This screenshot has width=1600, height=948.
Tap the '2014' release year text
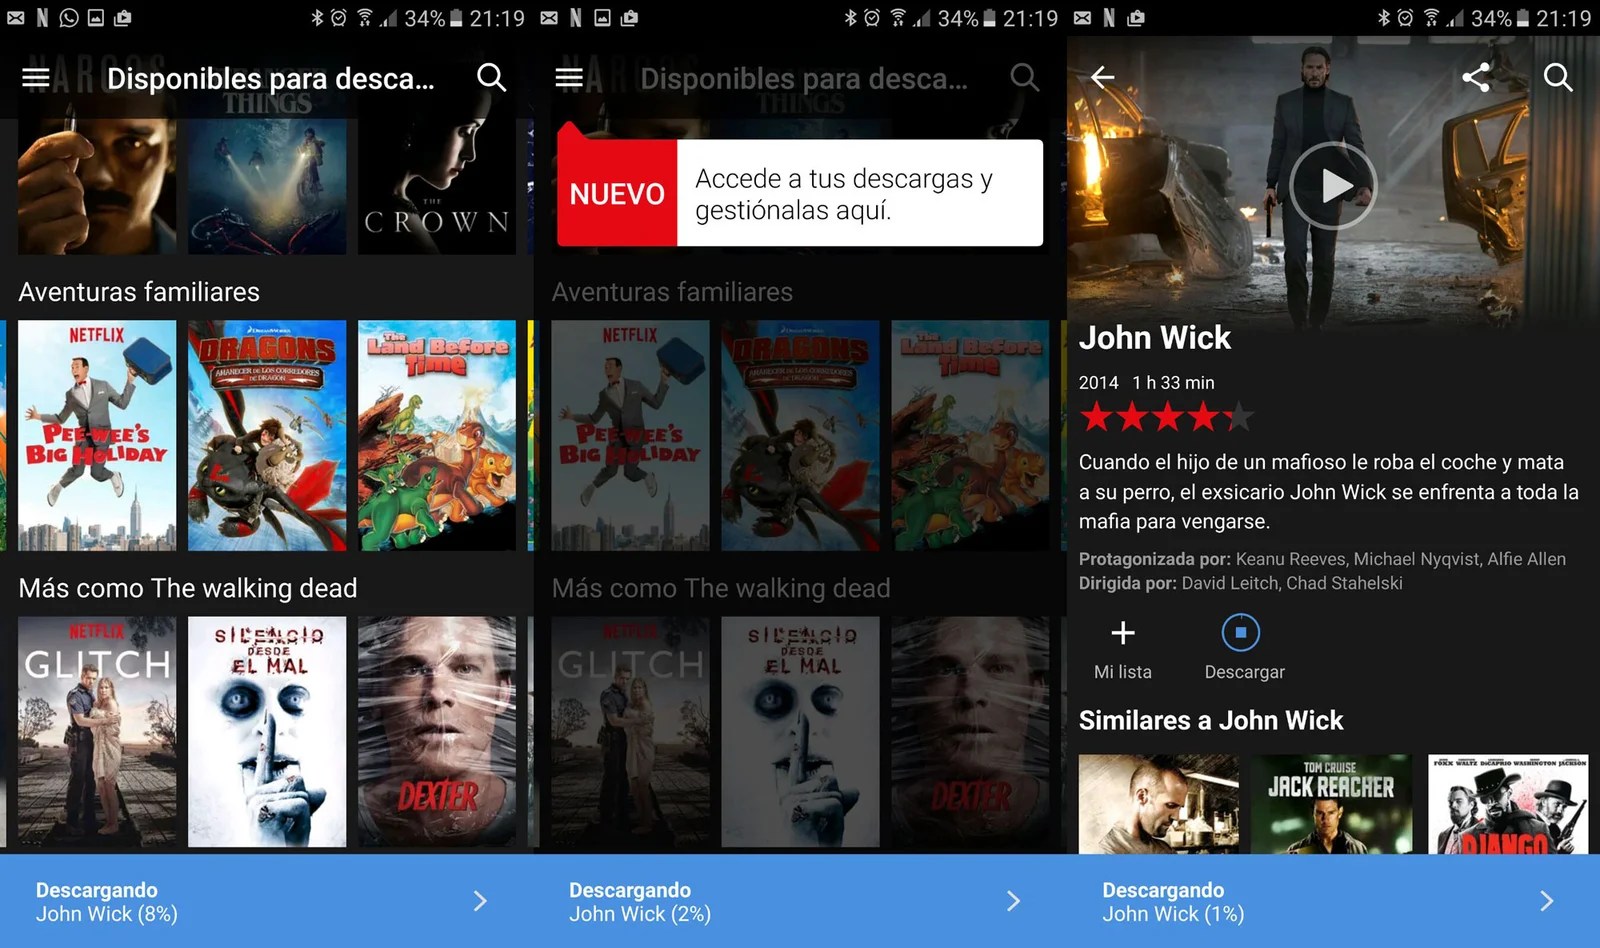click(x=1098, y=383)
